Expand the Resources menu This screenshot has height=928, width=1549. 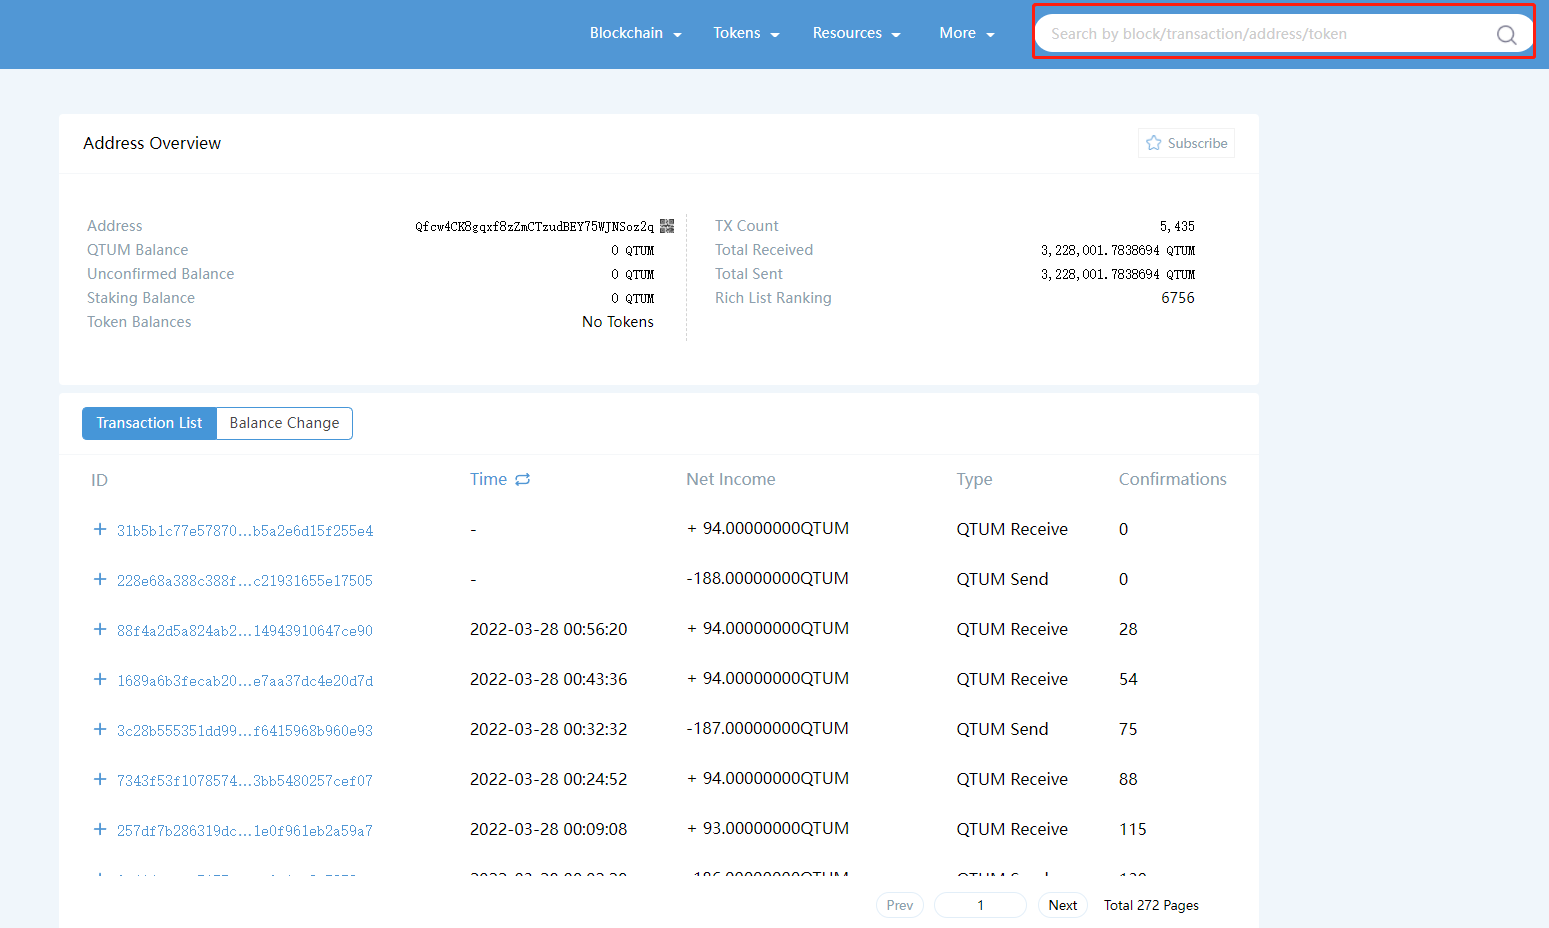coord(856,33)
